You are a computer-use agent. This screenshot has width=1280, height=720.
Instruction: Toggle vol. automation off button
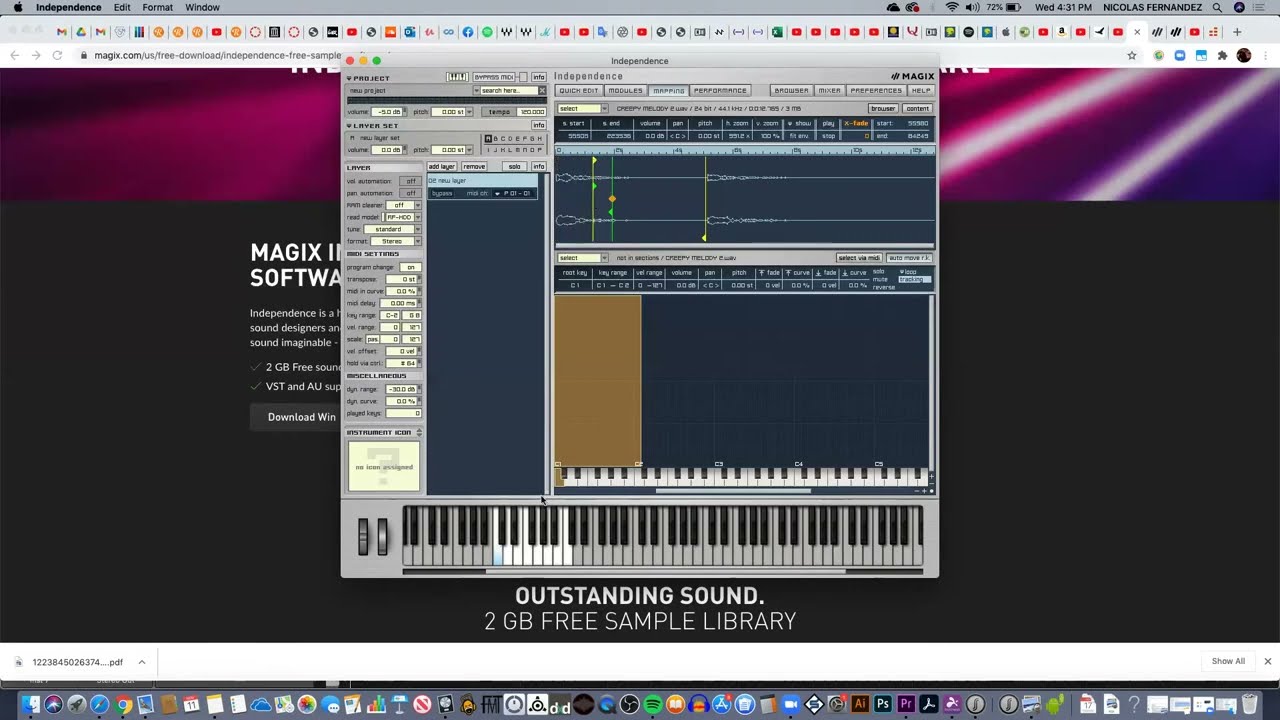pyautogui.click(x=410, y=181)
